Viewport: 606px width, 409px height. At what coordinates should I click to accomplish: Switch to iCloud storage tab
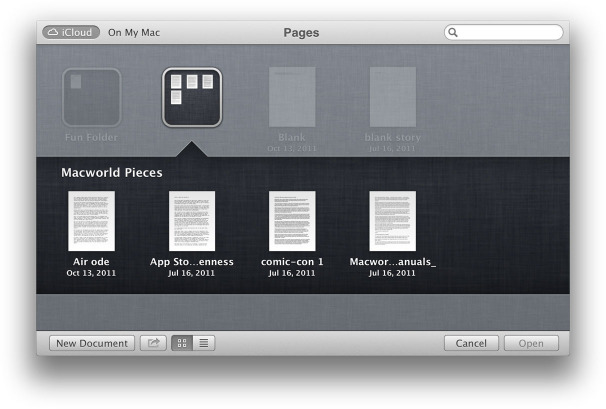tap(71, 32)
